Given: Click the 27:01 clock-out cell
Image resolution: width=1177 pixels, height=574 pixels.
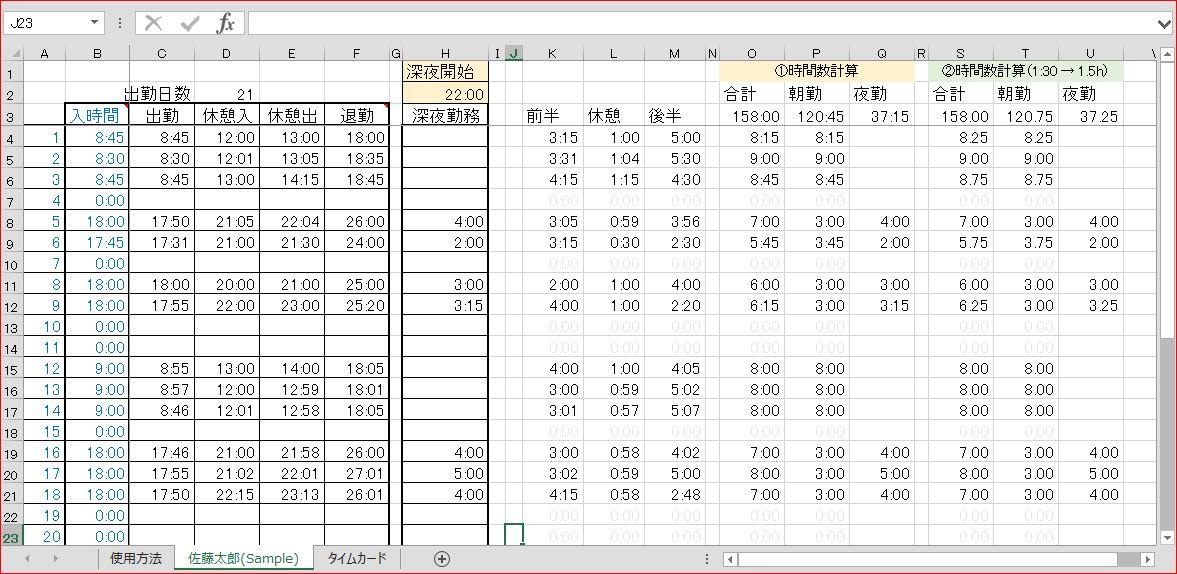Looking at the screenshot, I should (357, 473).
